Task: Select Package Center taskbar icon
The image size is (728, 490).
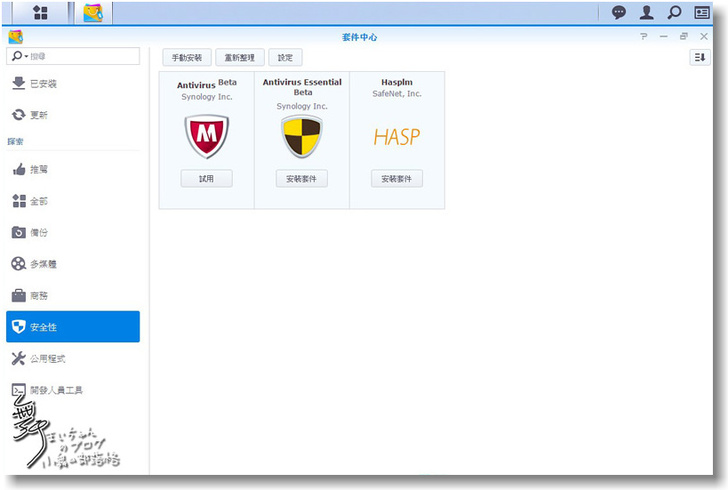Action: [x=93, y=13]
